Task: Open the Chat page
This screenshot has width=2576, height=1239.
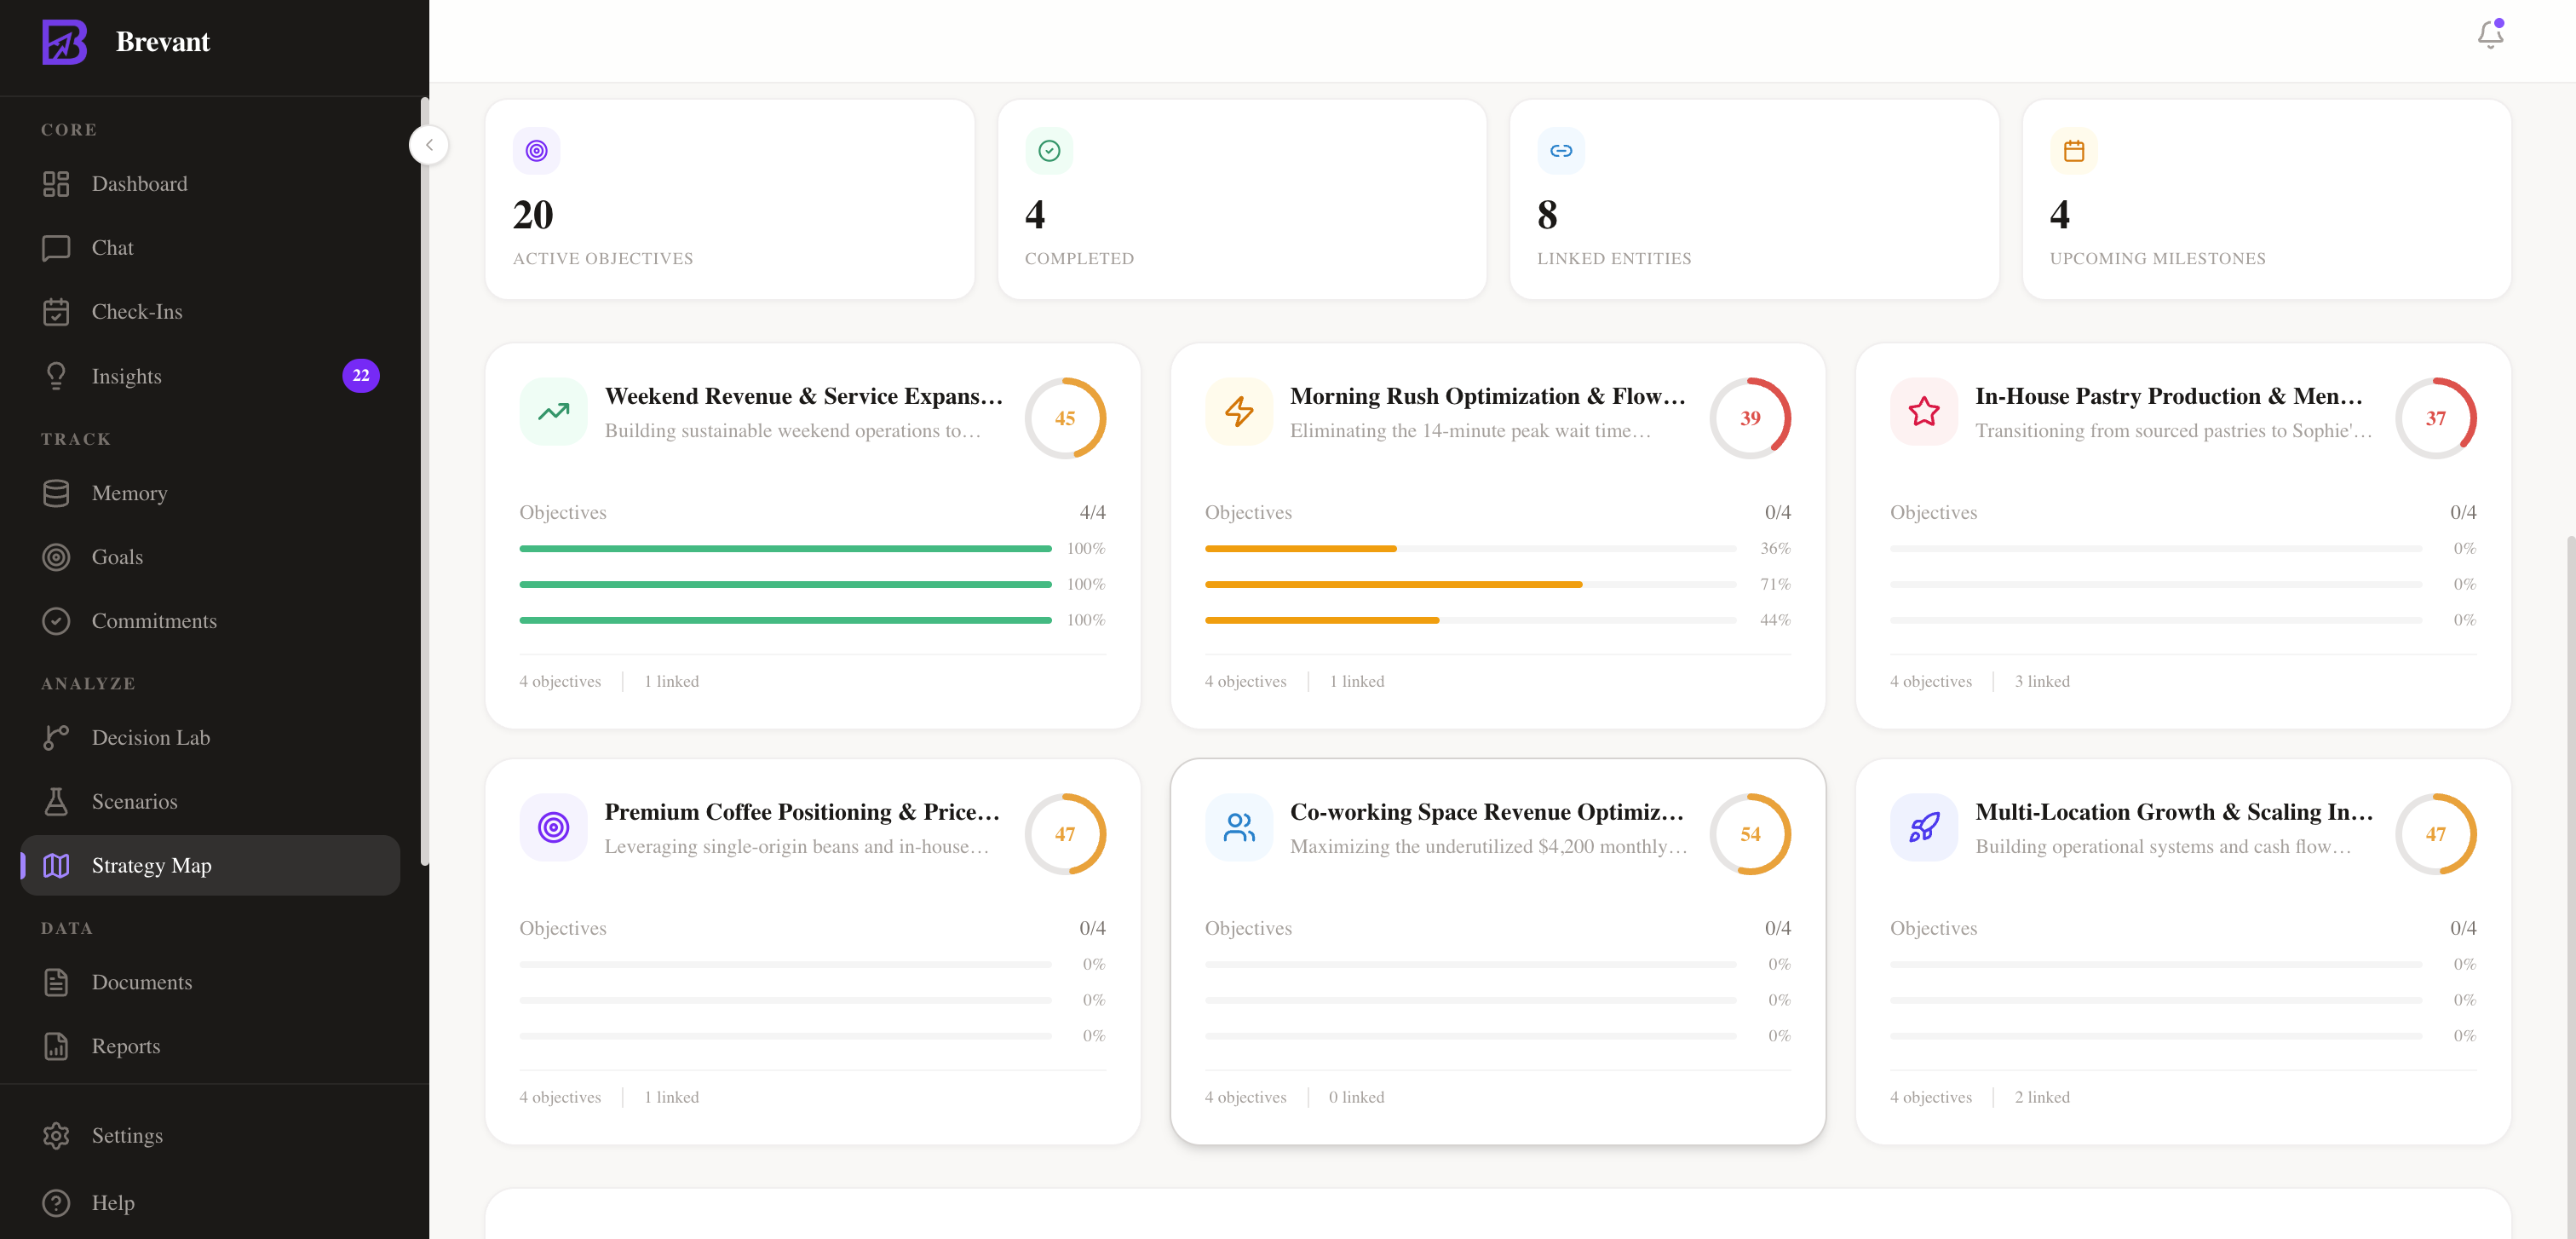Action: point(112,248)
